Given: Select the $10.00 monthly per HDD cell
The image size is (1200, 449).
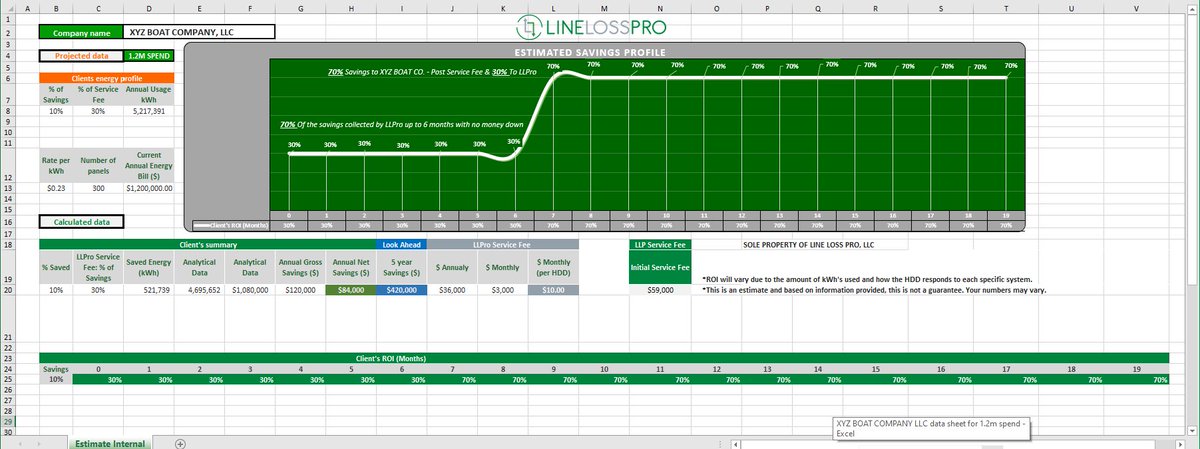Looking at the screenshot, I should (x=552, y=290).
